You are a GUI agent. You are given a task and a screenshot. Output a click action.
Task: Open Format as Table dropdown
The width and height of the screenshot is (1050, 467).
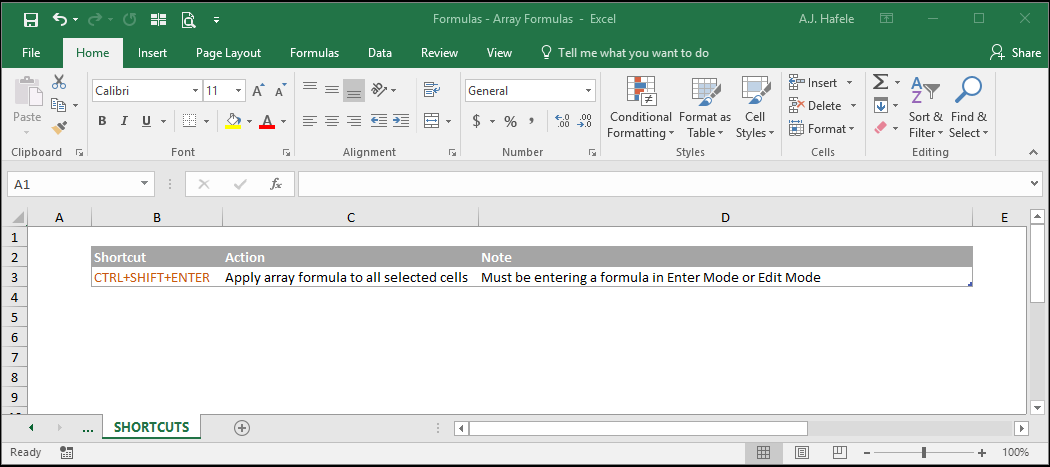pos(704,107)
